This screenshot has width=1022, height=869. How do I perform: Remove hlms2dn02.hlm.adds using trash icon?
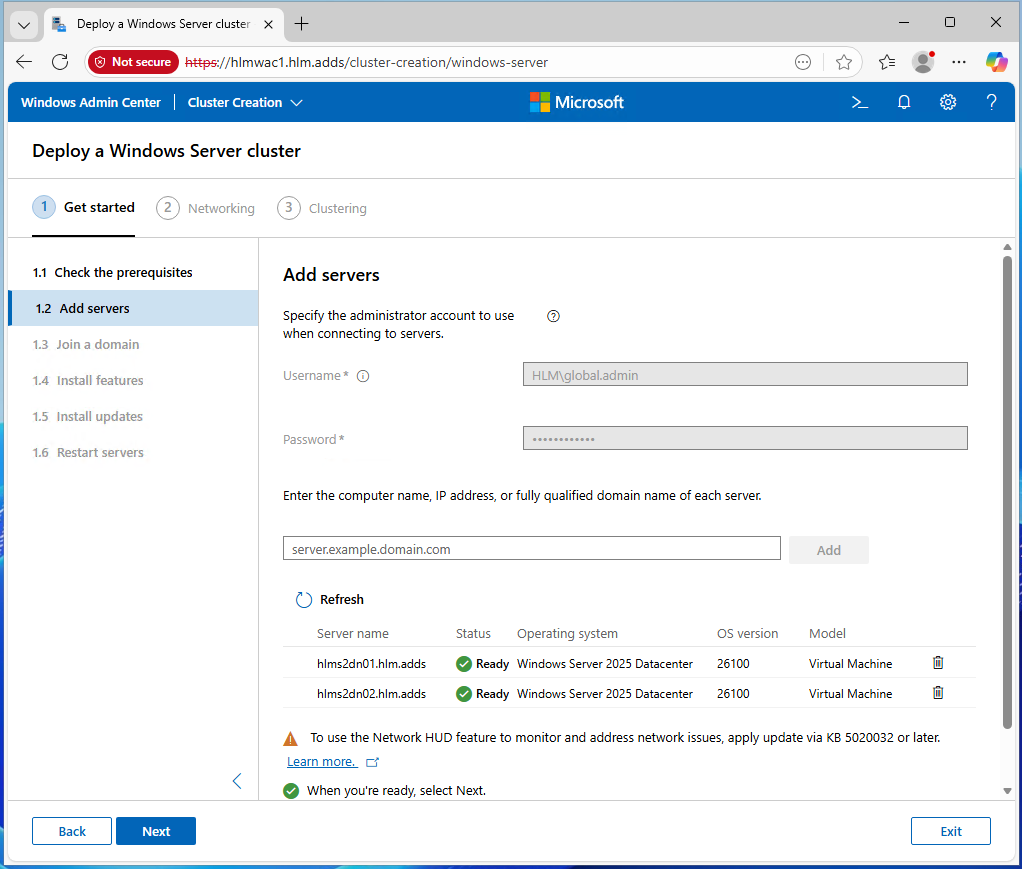[x=938, y=693]
